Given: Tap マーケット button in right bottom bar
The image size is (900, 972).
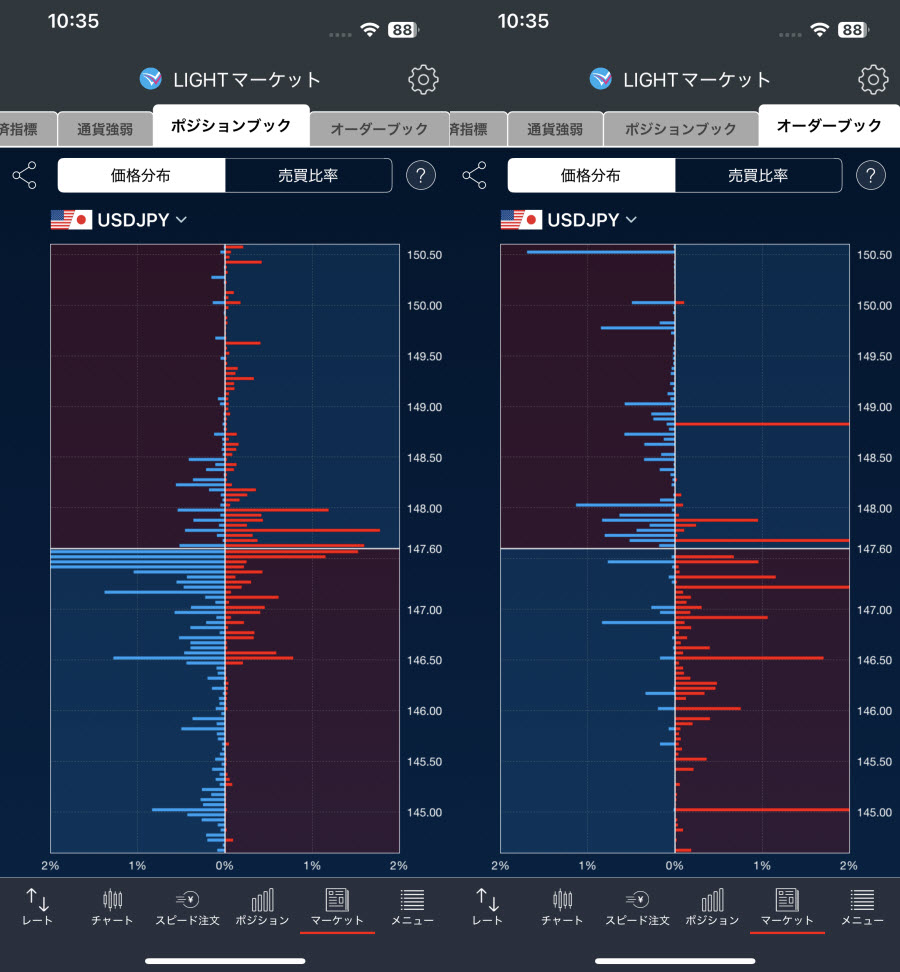Looking at the screenshot, I should pos(787,907).
